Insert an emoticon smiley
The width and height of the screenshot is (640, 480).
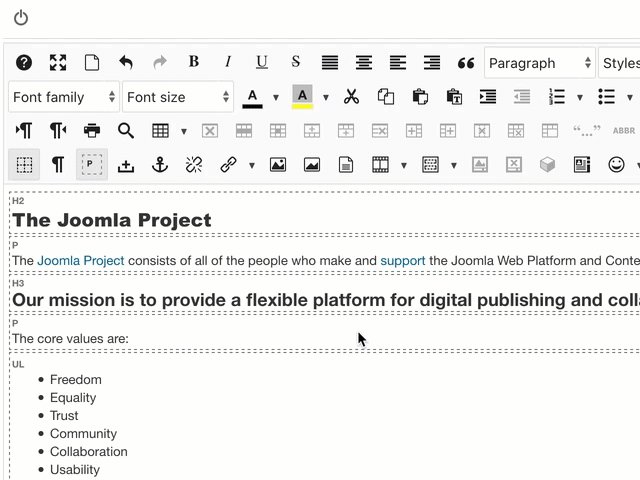coord(616,165)
